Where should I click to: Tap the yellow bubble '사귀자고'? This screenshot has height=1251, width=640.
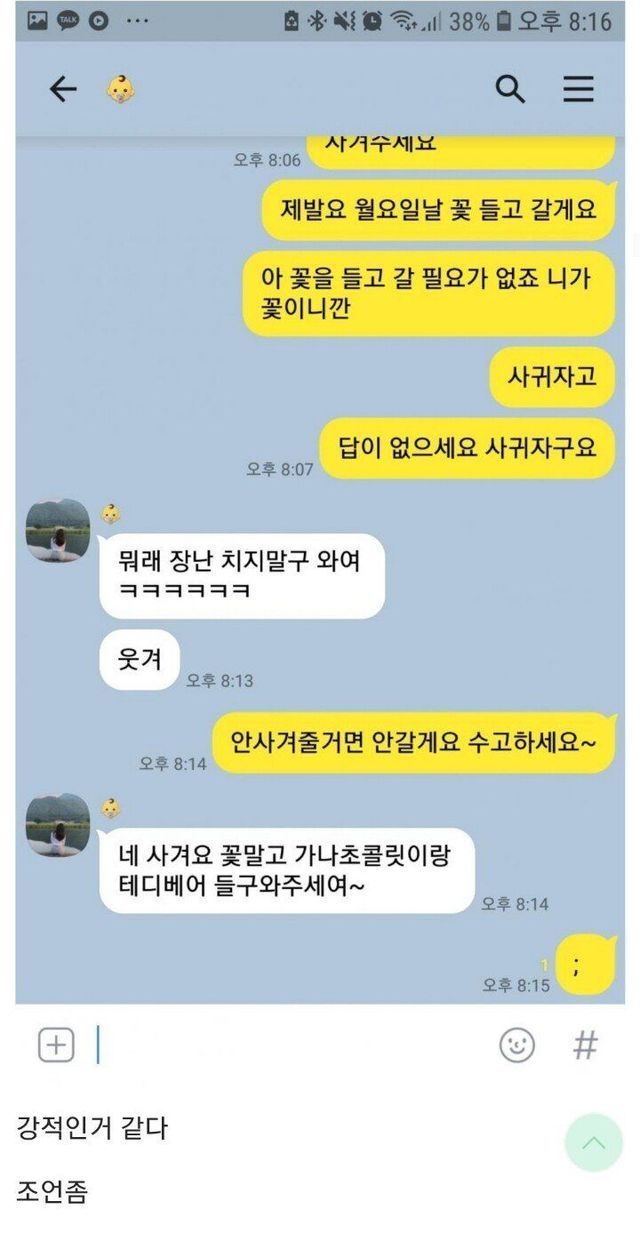click(x=553, y=377)
